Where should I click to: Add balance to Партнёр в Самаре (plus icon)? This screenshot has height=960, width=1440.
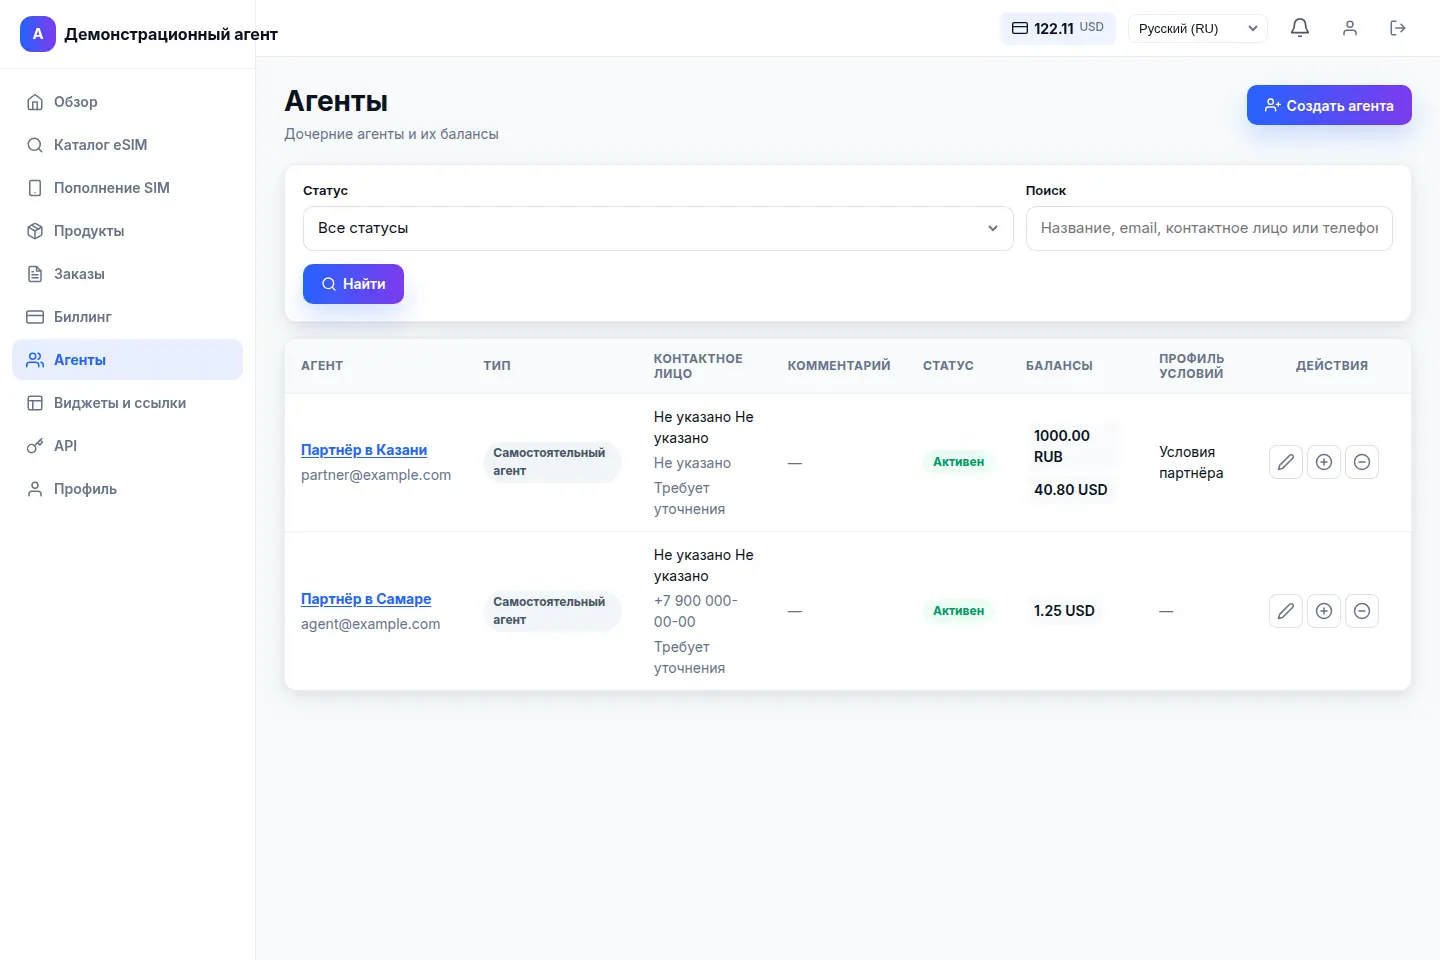1324,611
